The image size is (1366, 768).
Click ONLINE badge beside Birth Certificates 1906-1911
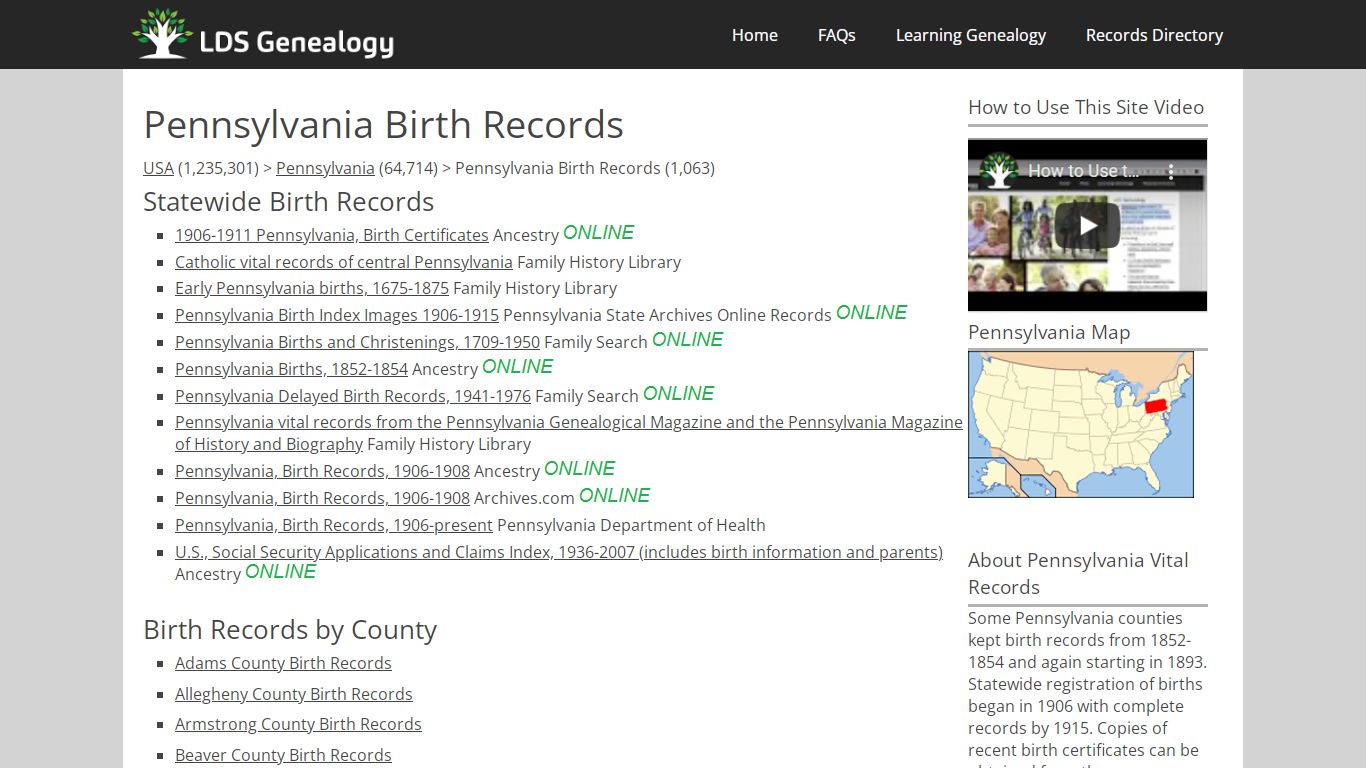coord(599,232)
